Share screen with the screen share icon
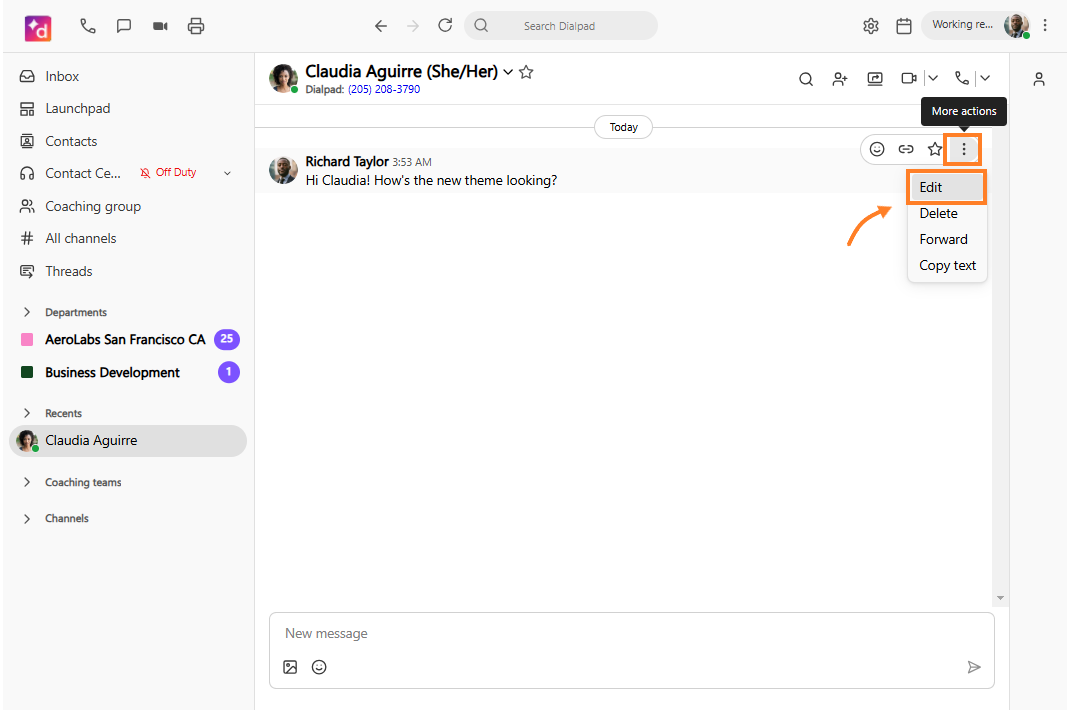Image resolution: width=1068 pixels, height=710 pixels. click(x=875, y=79)
